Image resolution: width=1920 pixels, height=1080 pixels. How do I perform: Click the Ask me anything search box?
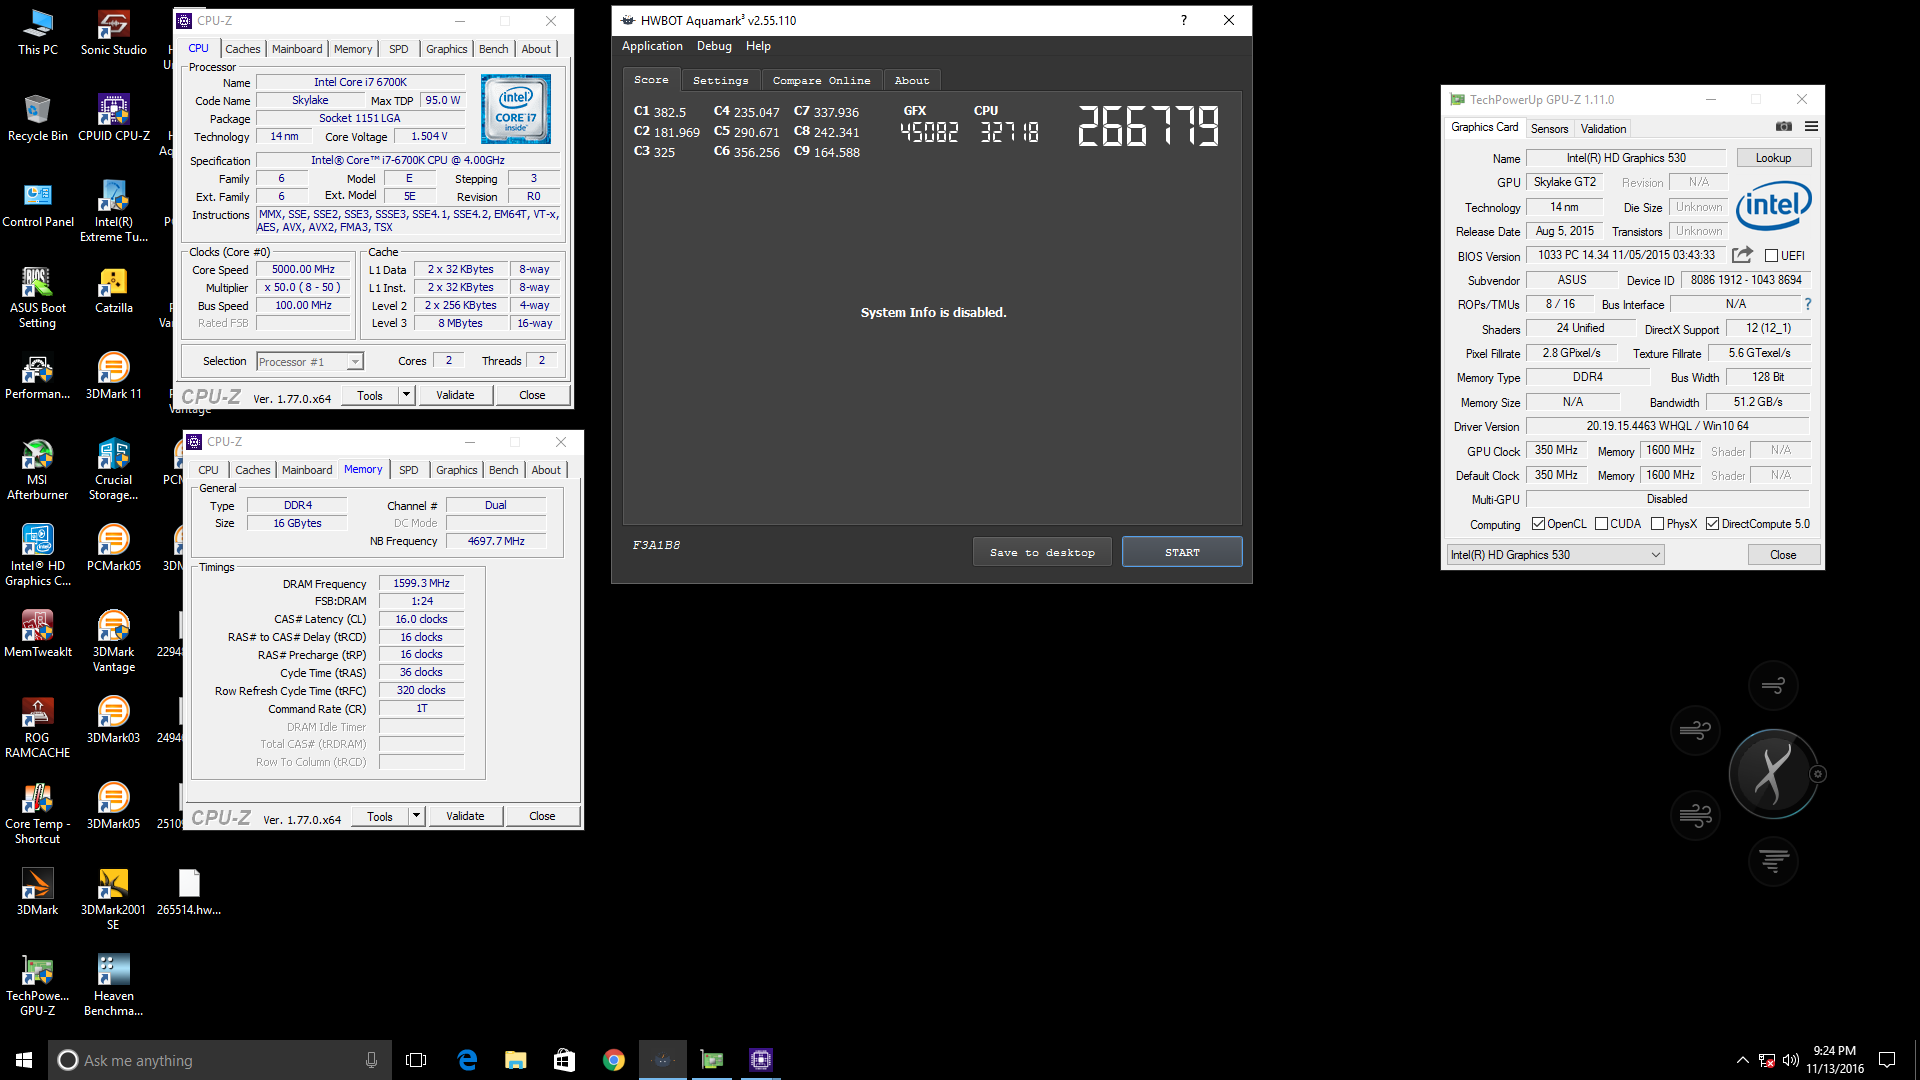pos(220,1060)
